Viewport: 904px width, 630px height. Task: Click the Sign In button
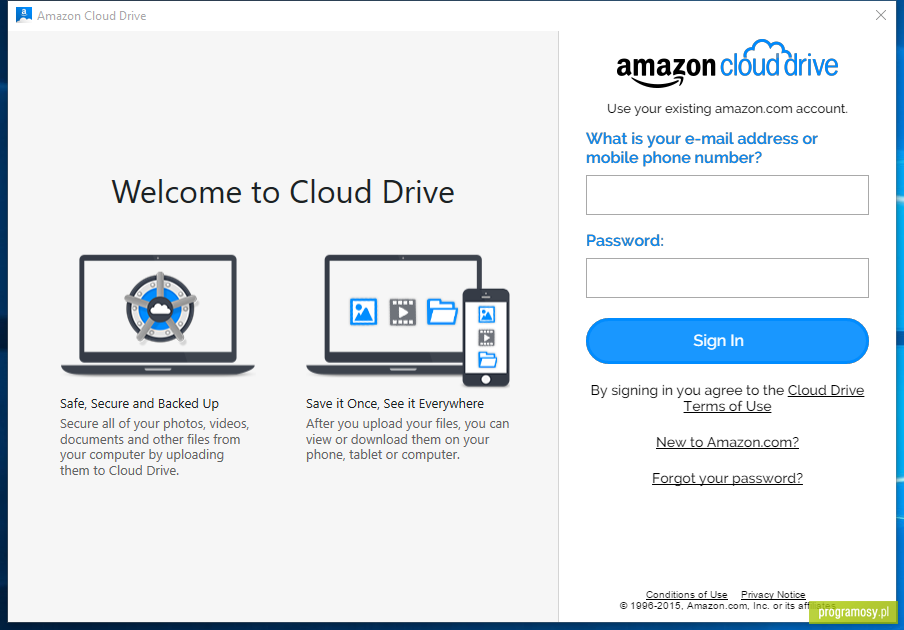(x=727, y=341)
